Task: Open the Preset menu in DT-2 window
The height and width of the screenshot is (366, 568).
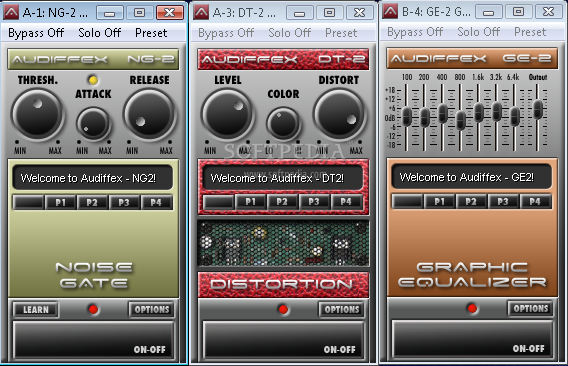Action: tap(341, 33)
